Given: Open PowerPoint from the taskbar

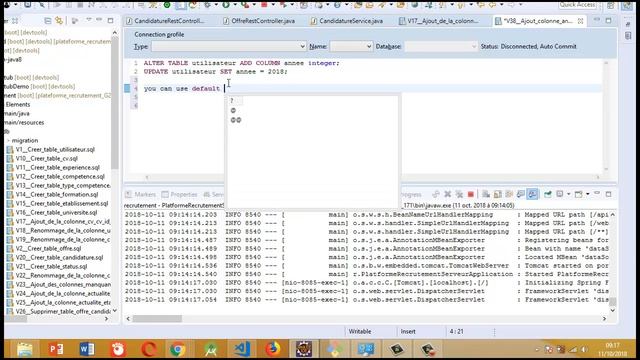Looking at the screenshot, I should (56, 349).
